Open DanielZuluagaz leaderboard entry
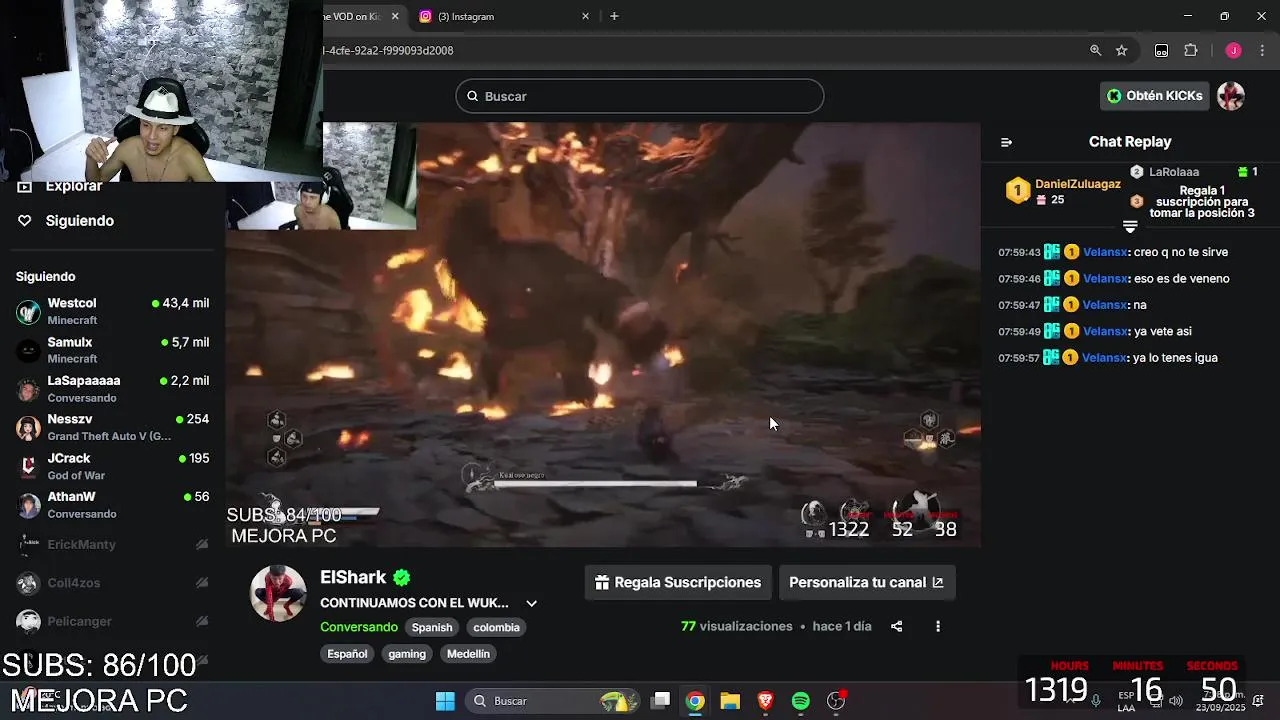 pyautogui.click(x=1064, y=191)
